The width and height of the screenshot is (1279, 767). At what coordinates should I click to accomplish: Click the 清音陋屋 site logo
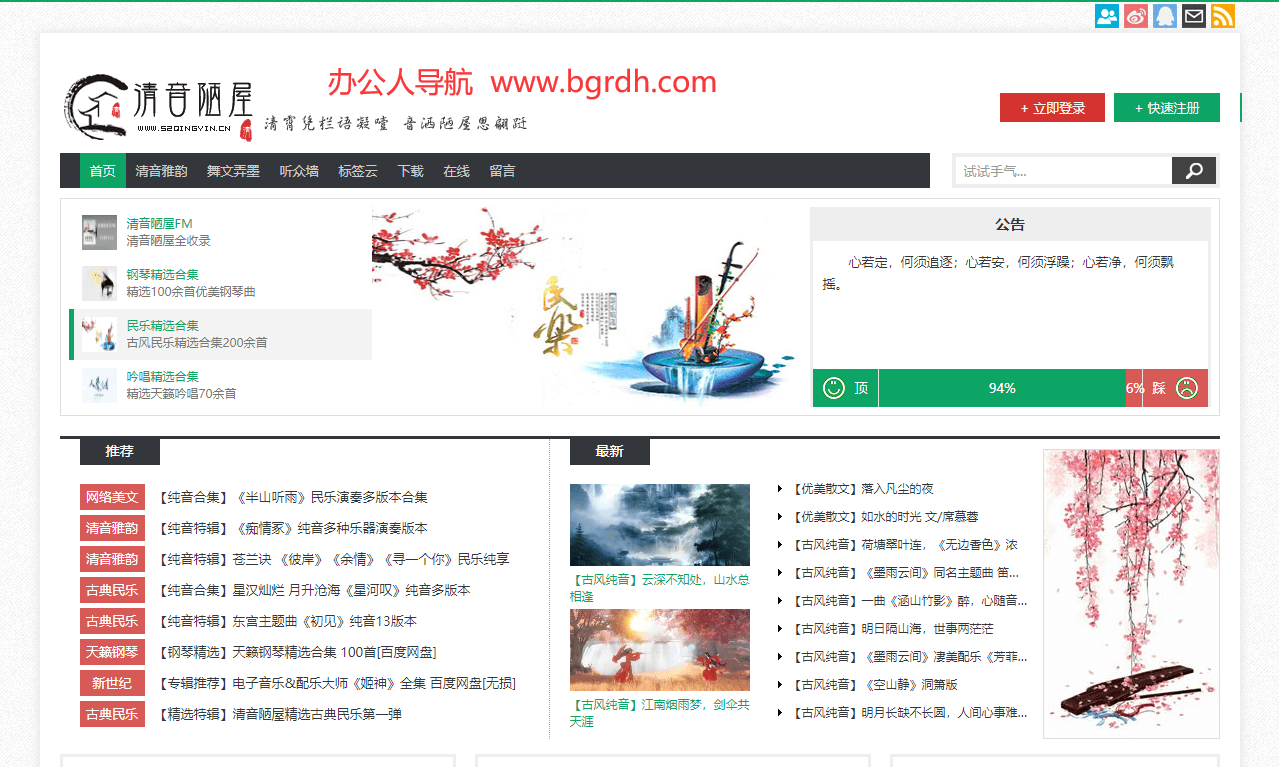click(158, 106)
